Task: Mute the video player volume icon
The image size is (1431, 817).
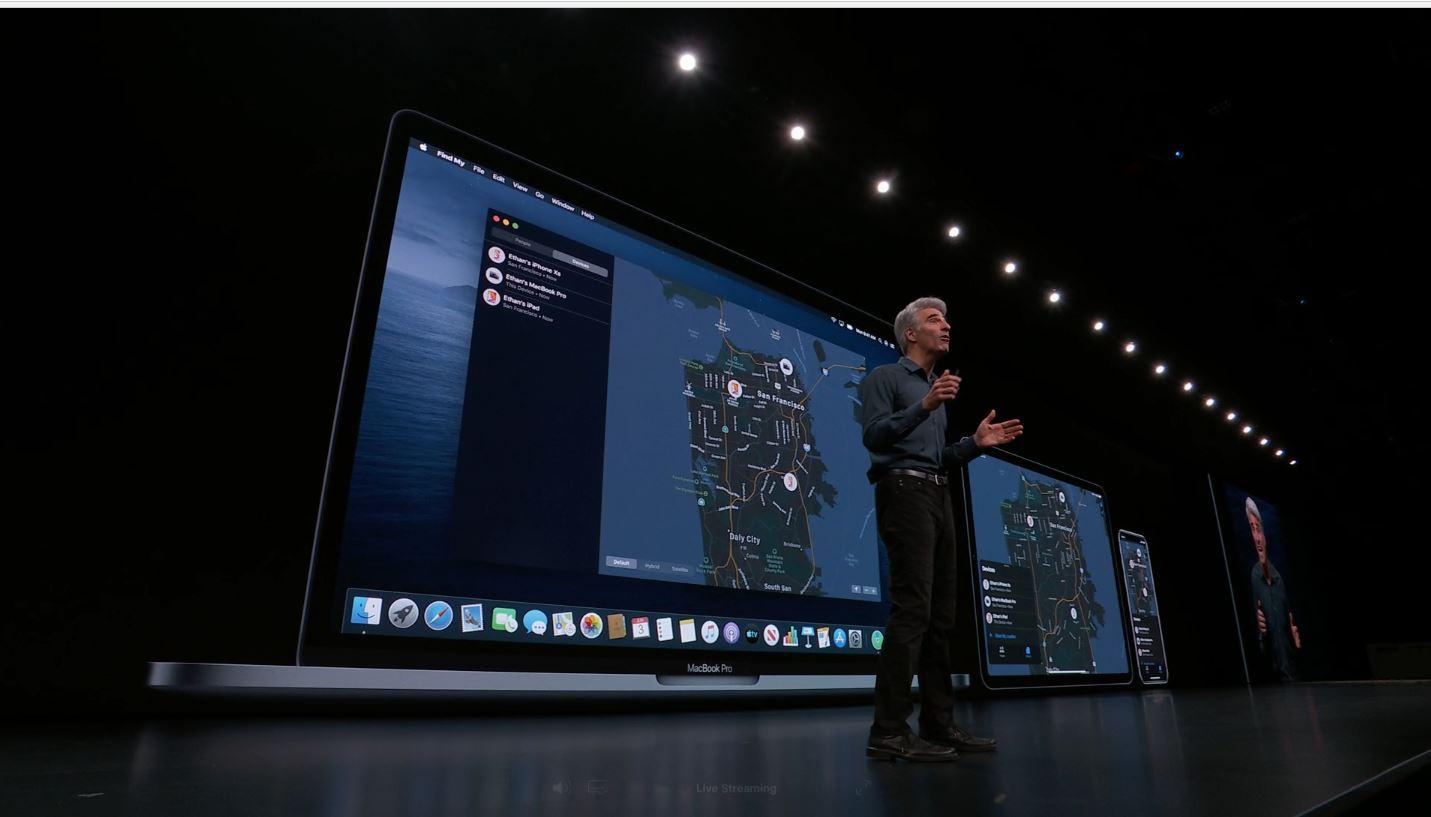Action: [x=562, y=788]
